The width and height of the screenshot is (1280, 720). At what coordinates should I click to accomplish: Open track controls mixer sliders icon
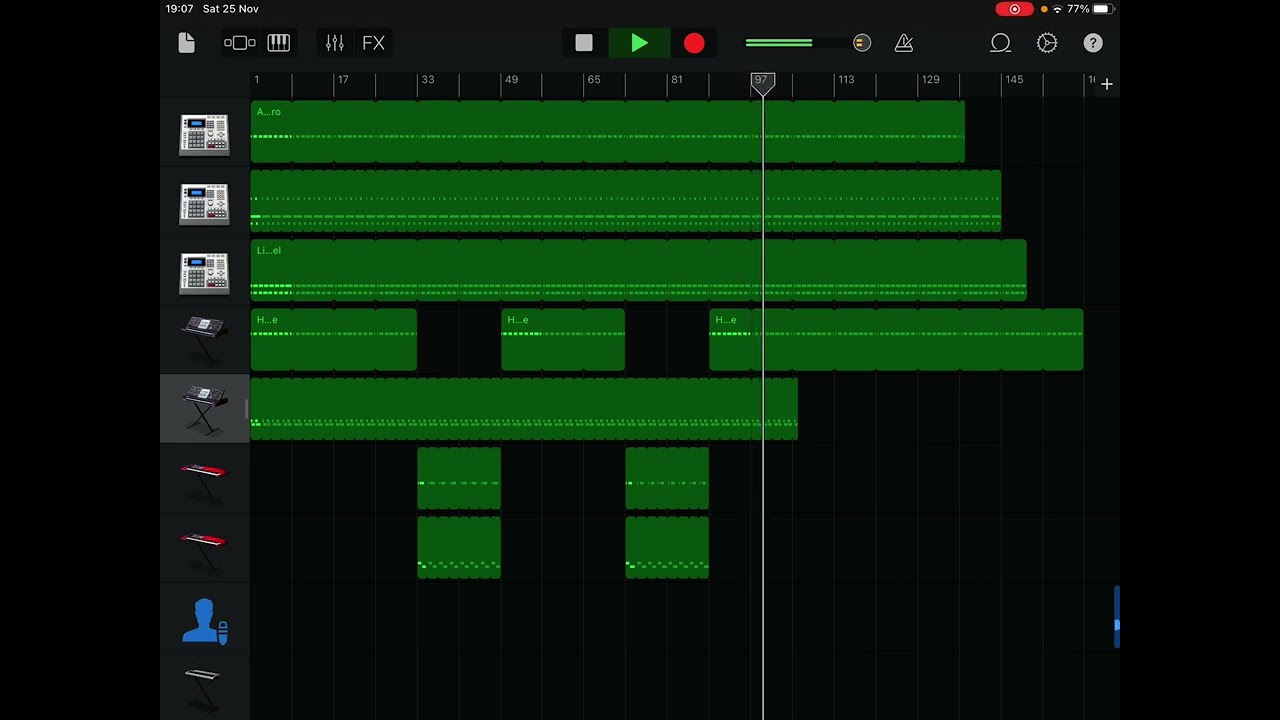click(335, 43)
